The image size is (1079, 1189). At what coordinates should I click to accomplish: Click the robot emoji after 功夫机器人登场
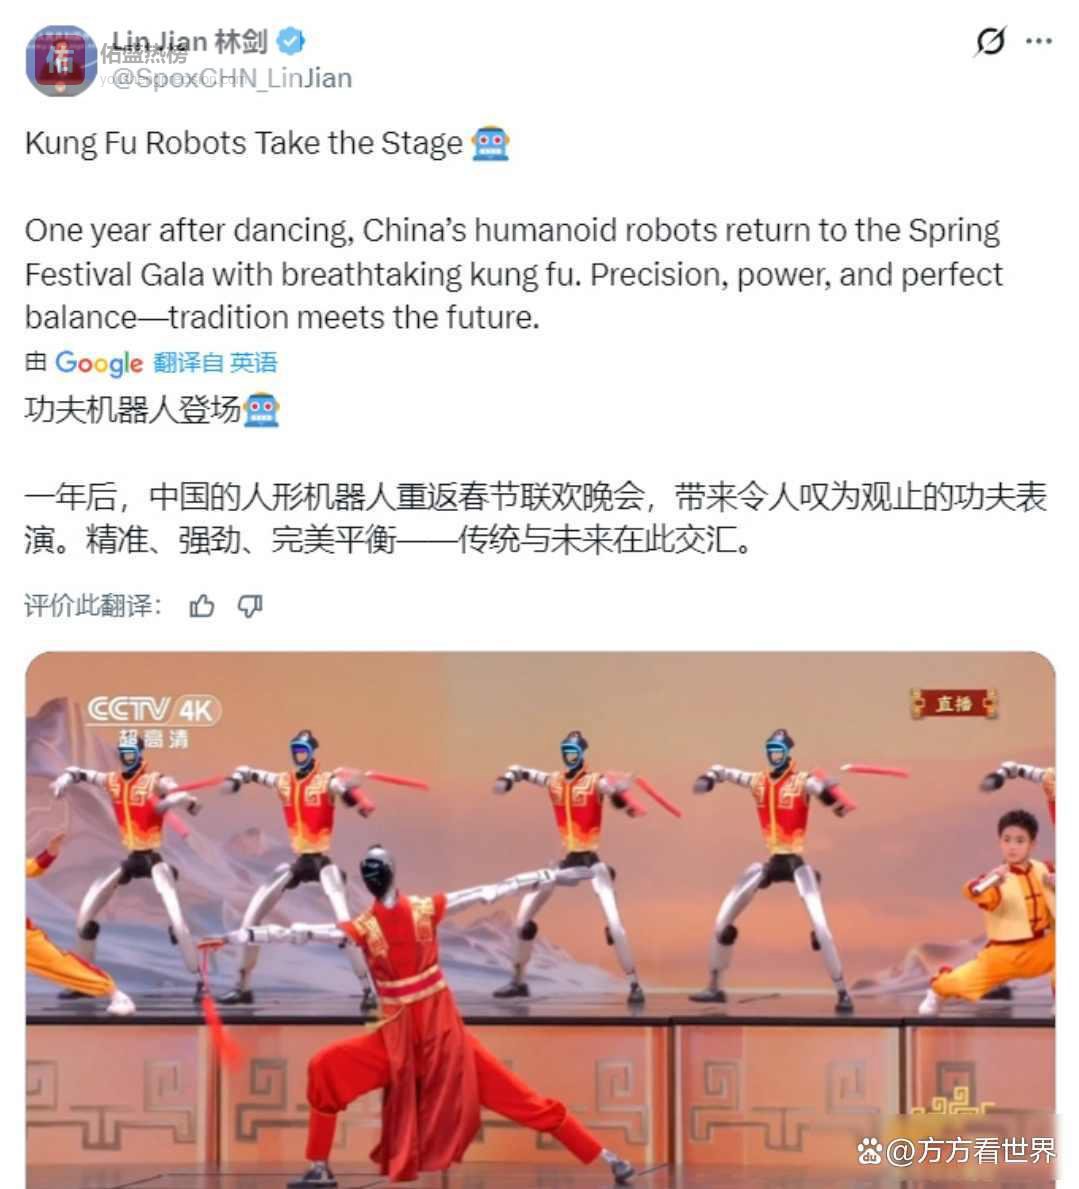point(262,410)
